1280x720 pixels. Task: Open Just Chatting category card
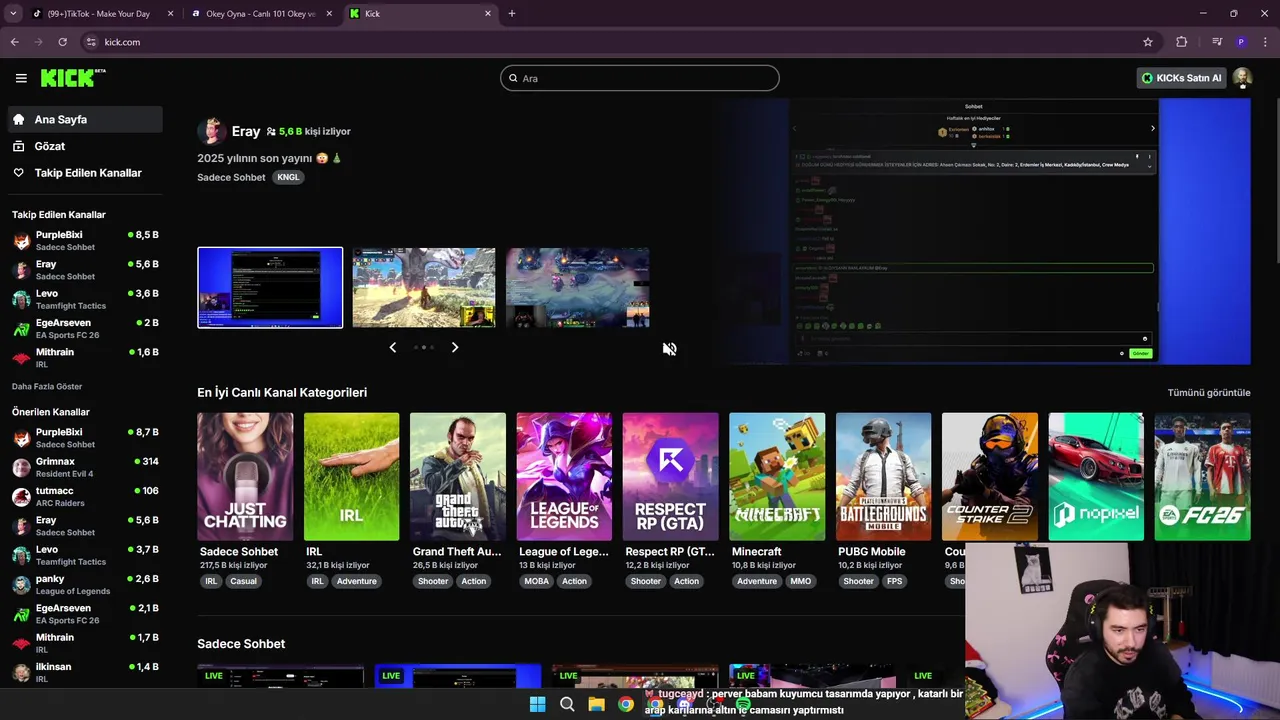point(245,477)
